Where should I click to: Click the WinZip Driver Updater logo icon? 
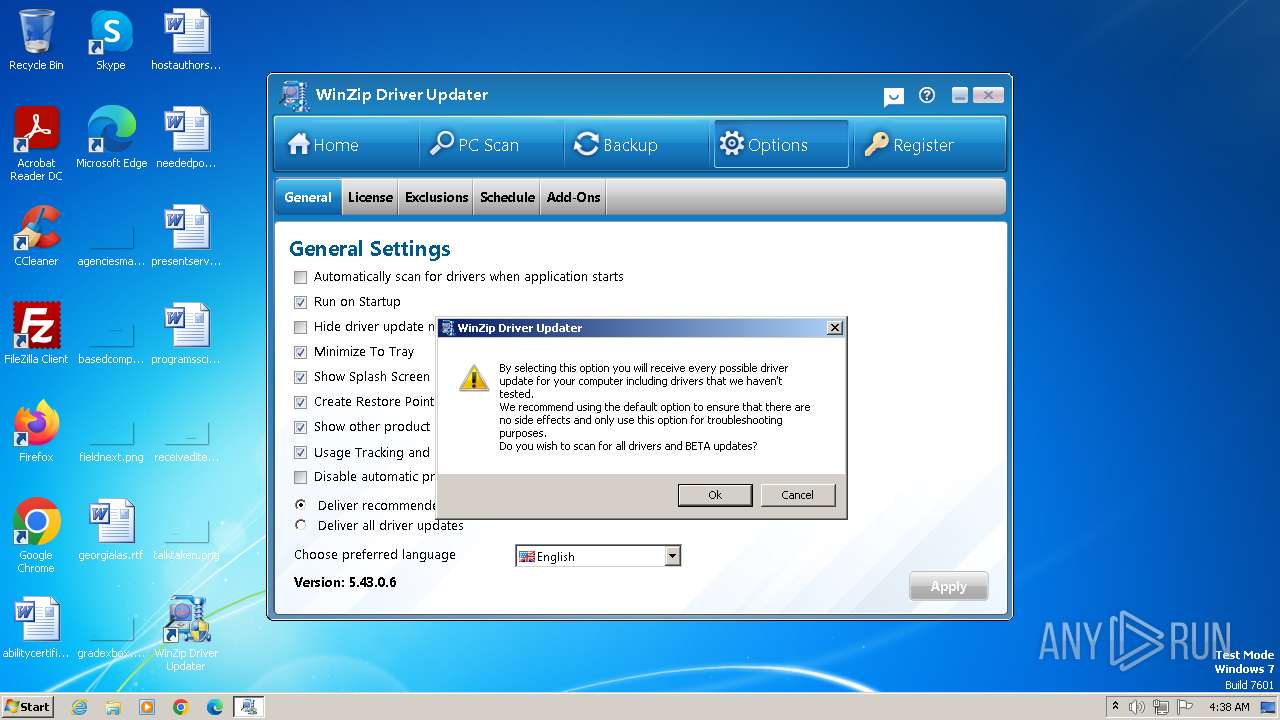[x=293, y=95]
